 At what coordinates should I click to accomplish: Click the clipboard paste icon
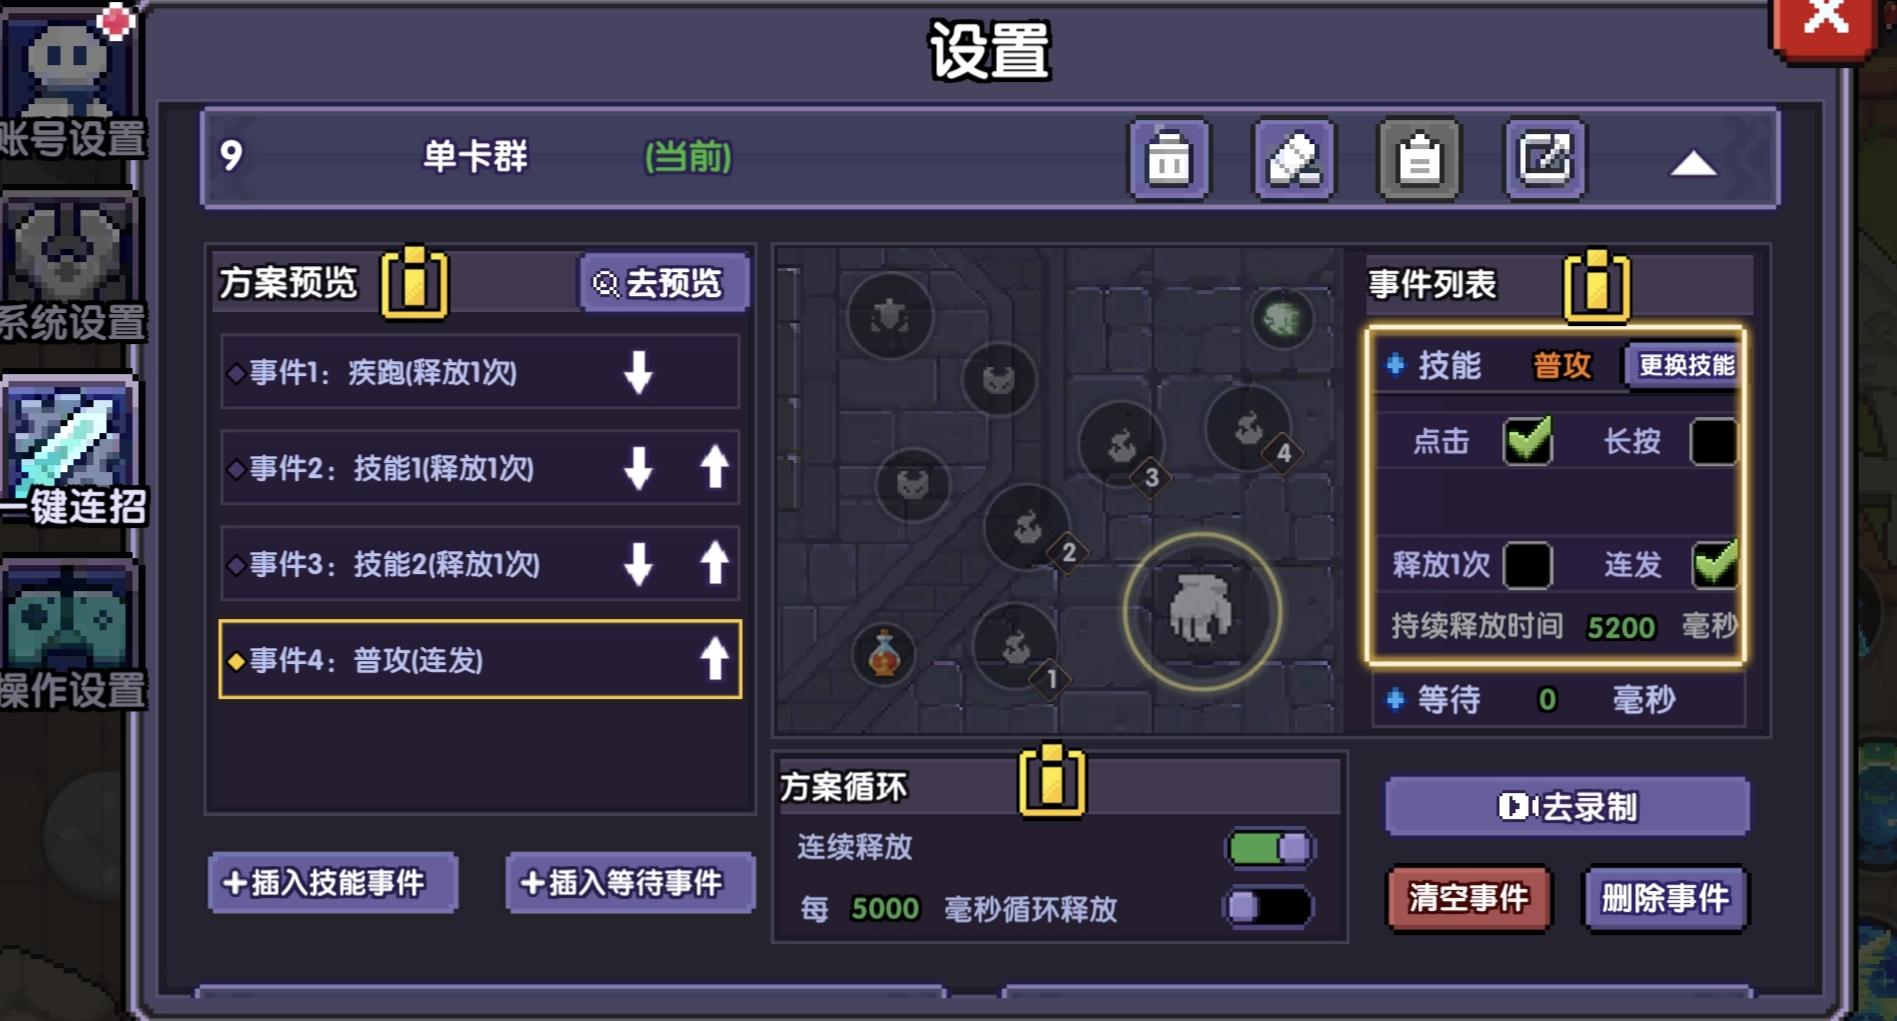pos(1419,159)
